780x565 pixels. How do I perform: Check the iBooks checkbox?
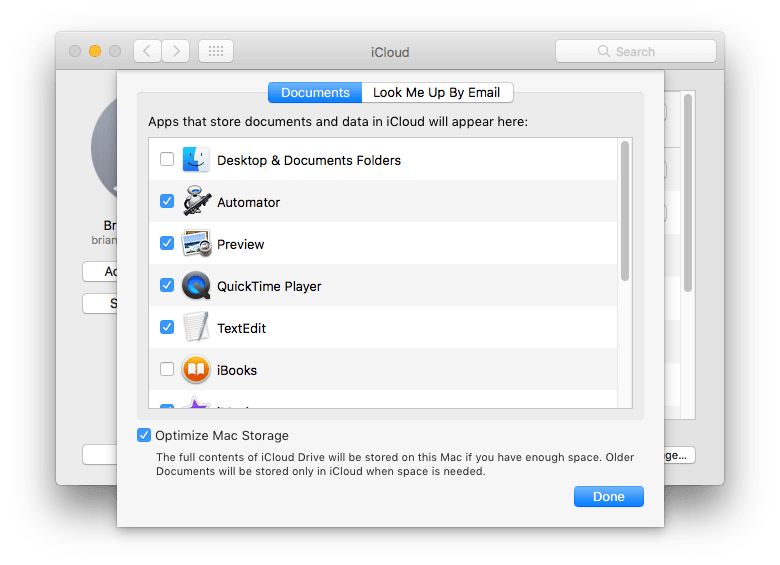(x=167, y=370)
